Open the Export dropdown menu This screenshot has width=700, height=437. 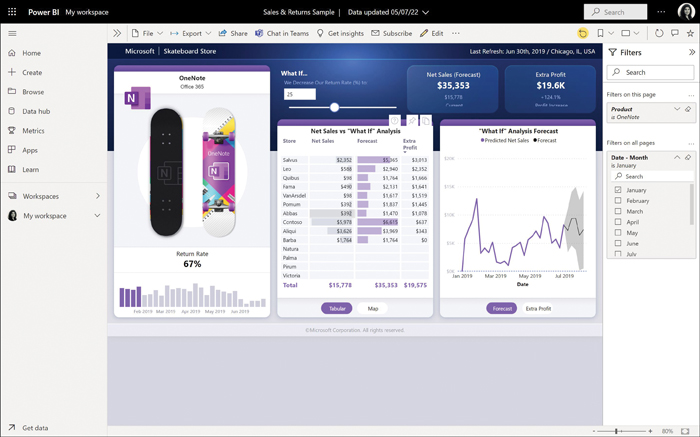191,33
